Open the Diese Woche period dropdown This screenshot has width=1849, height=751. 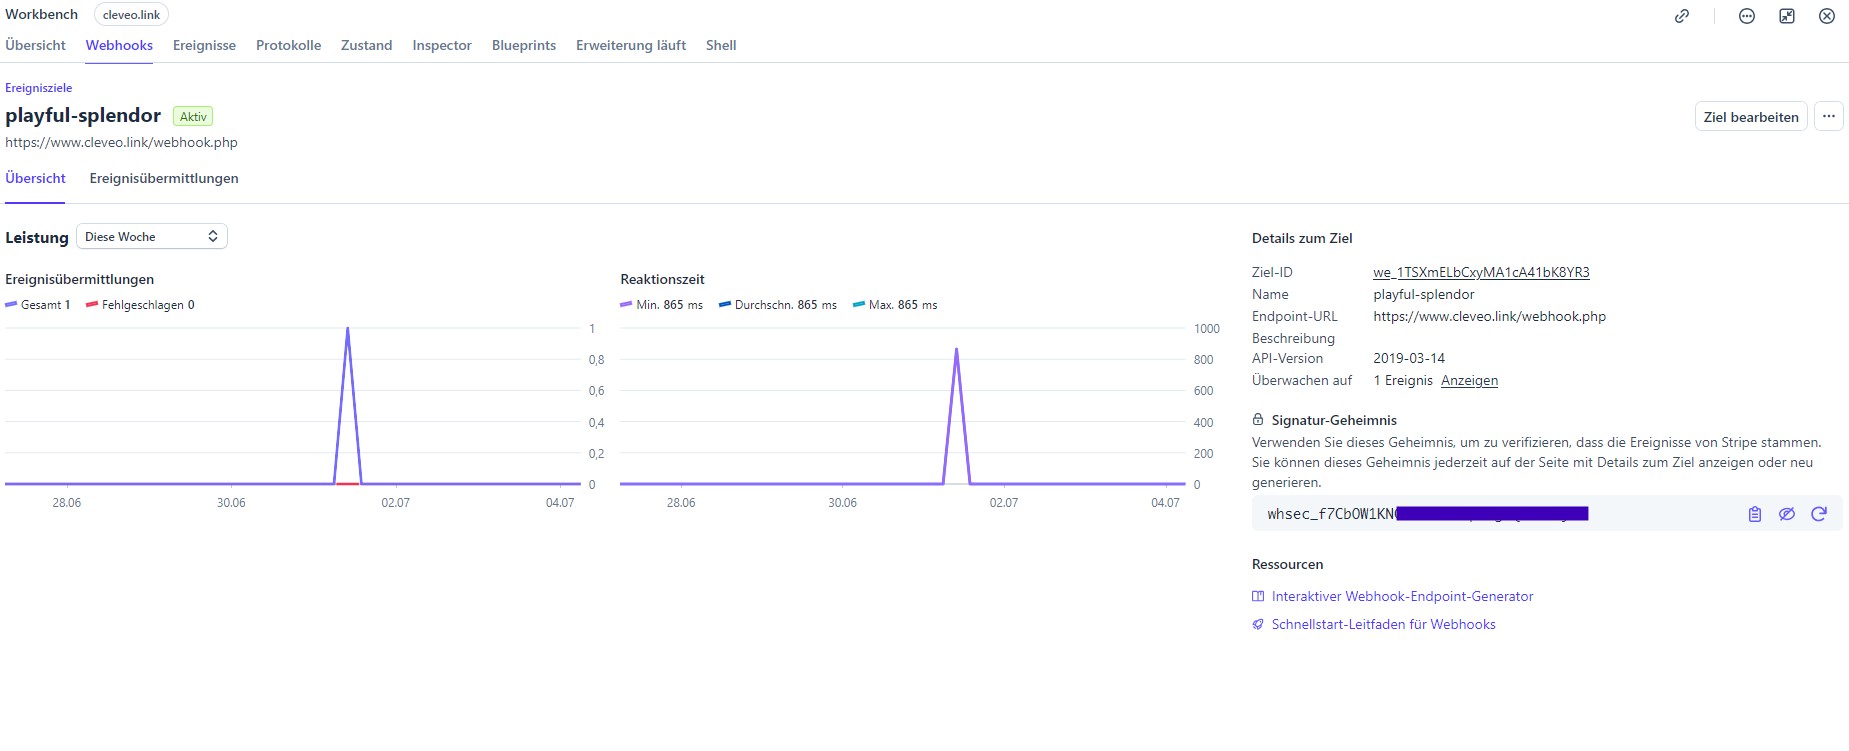tap(152, 237)
